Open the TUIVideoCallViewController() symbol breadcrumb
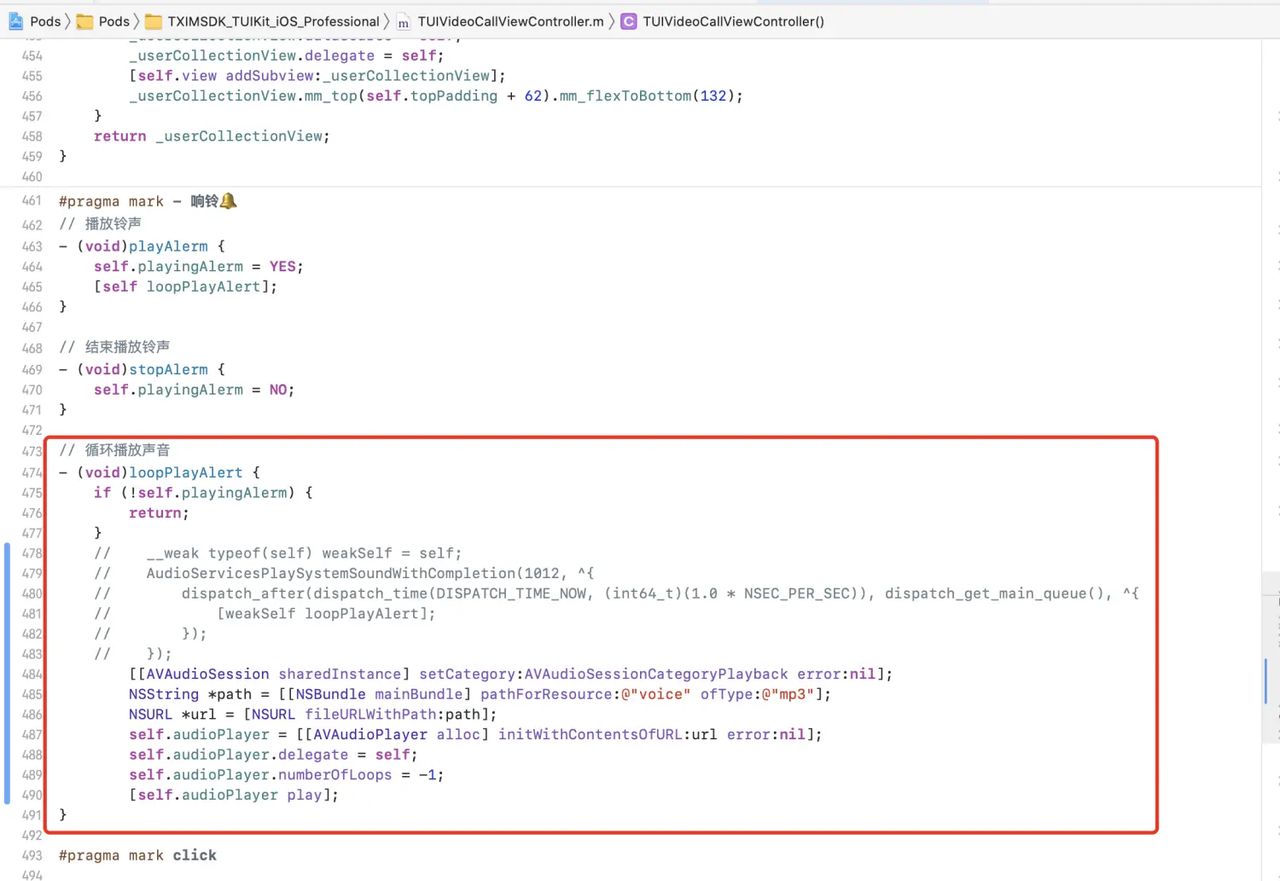1280x881 pixels. tap(723, 21)
